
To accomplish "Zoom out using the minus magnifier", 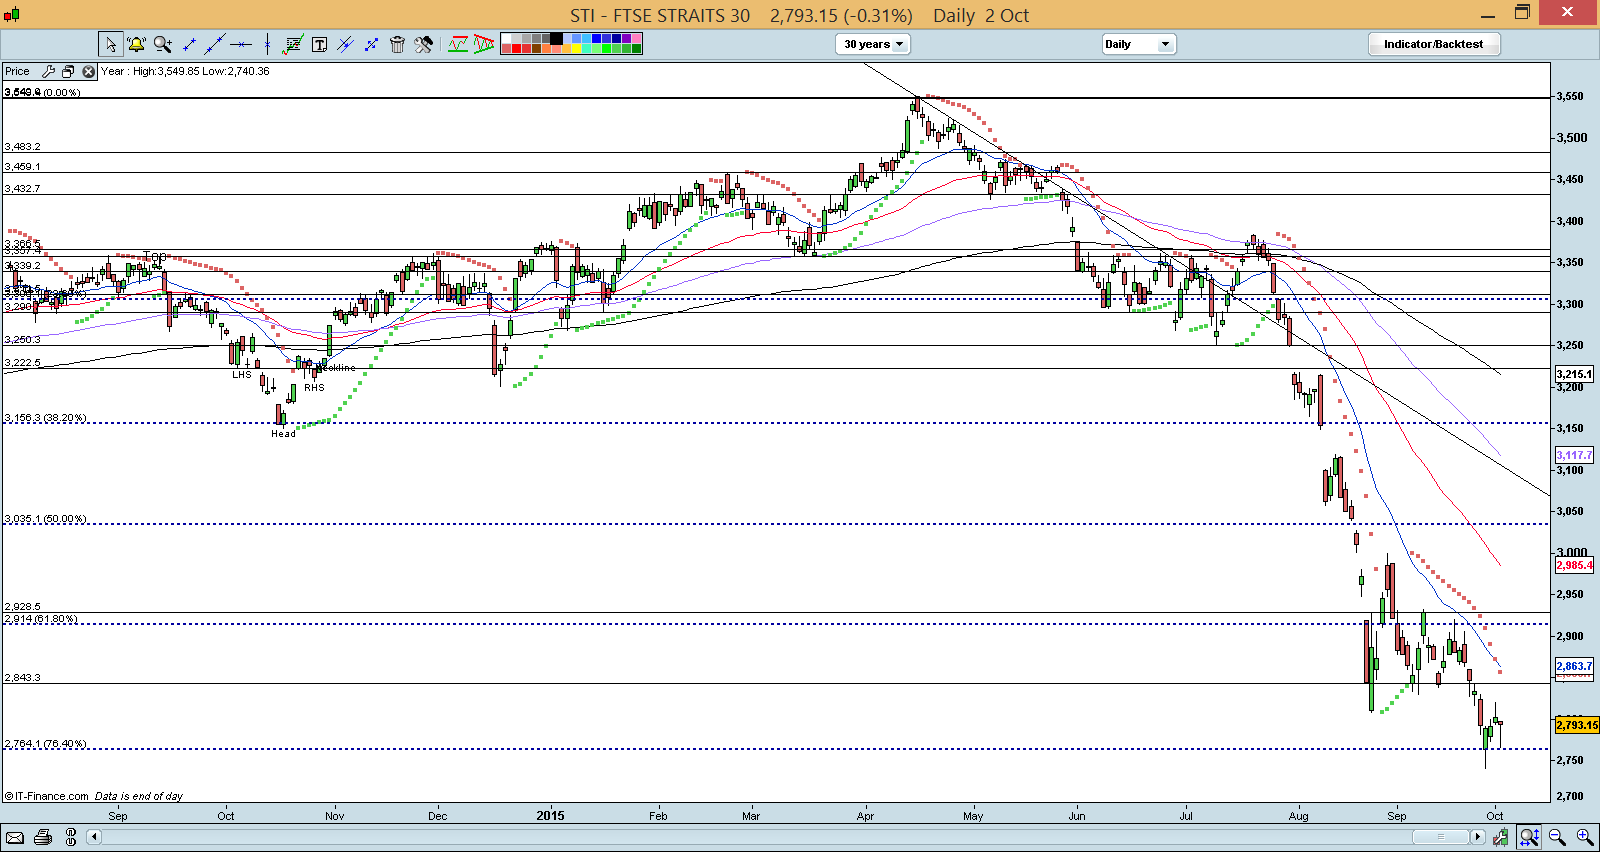I will pyautogui.click(x=1557, y=837).
